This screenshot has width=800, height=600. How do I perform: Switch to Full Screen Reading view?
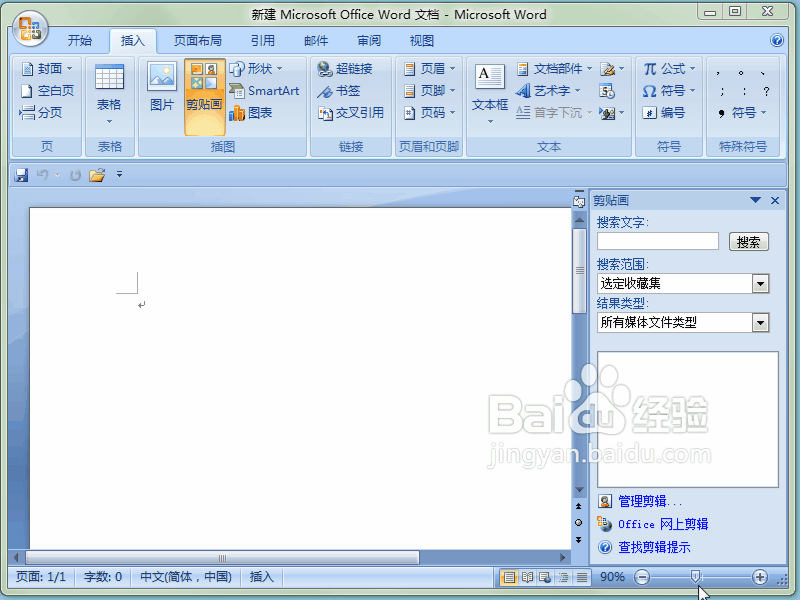[527, 577]
